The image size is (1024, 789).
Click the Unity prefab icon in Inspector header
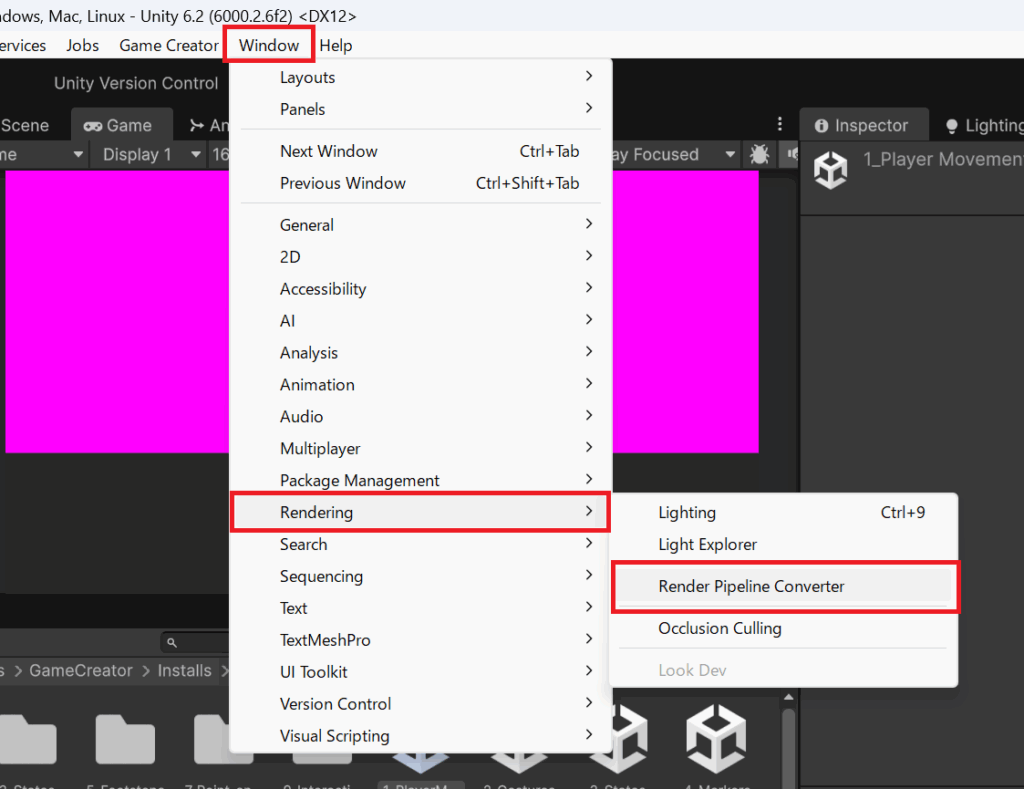pyautogui.click(x=830, y=170)
